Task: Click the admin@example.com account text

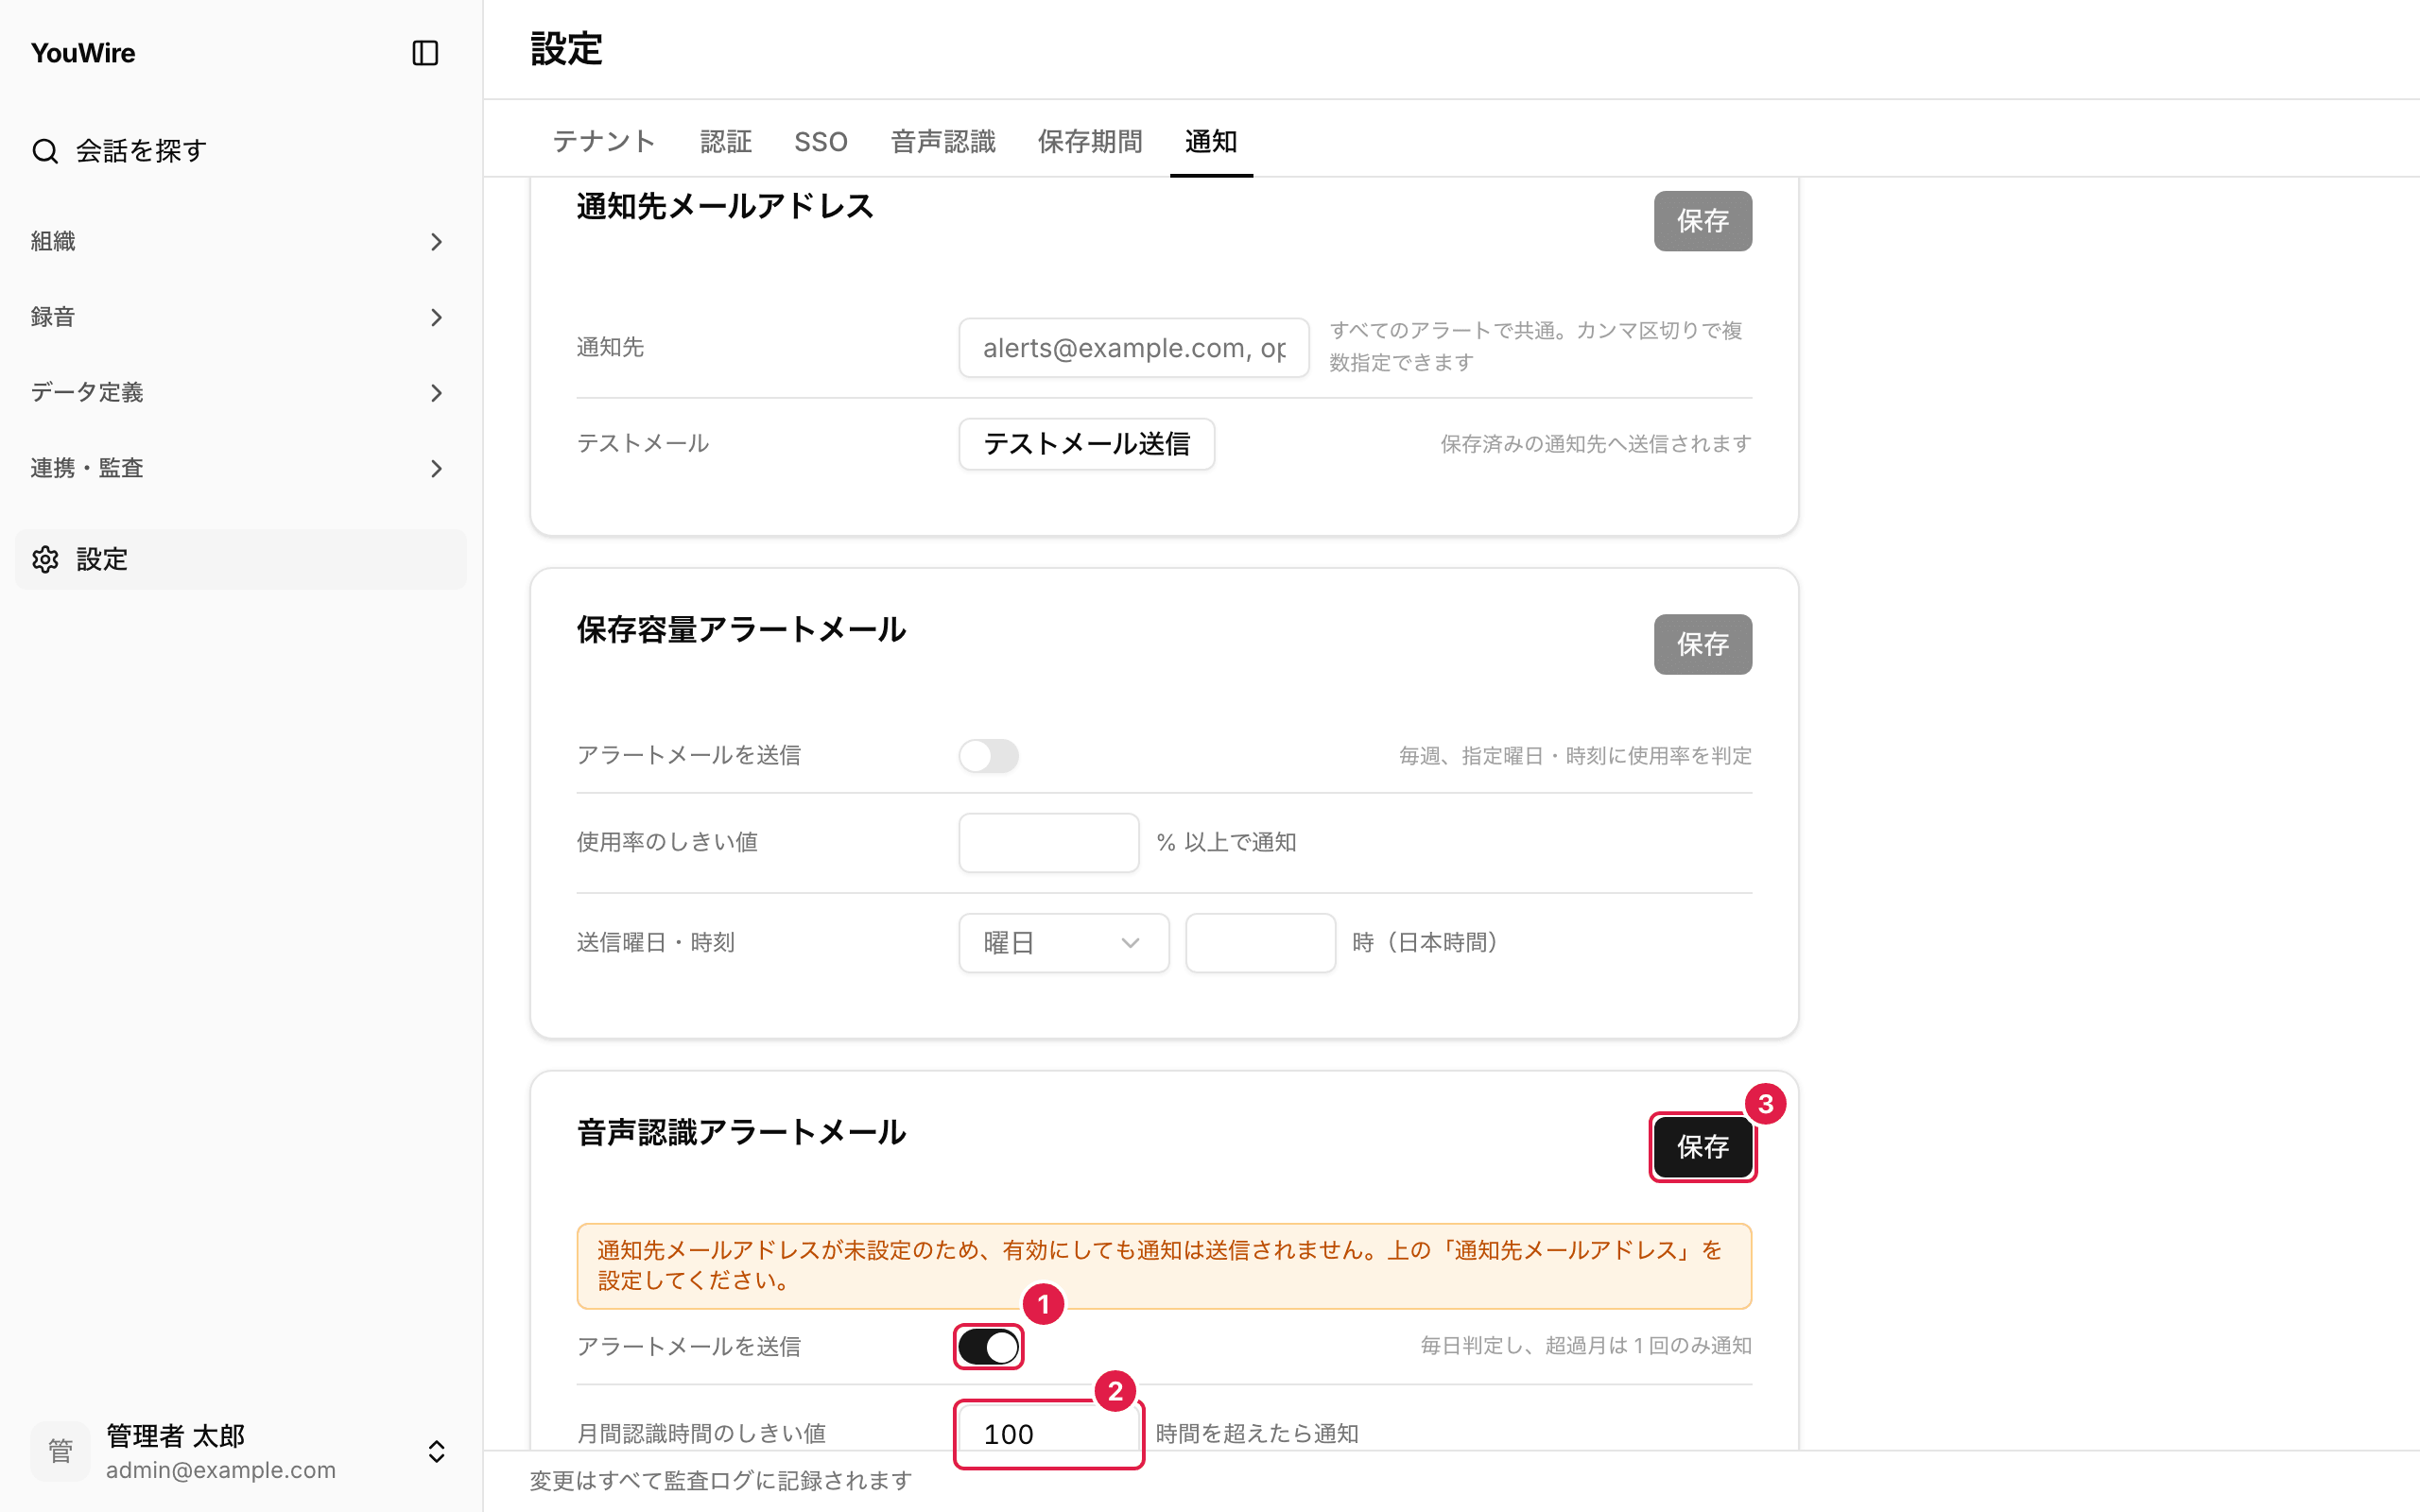Action: point(221,1470)
